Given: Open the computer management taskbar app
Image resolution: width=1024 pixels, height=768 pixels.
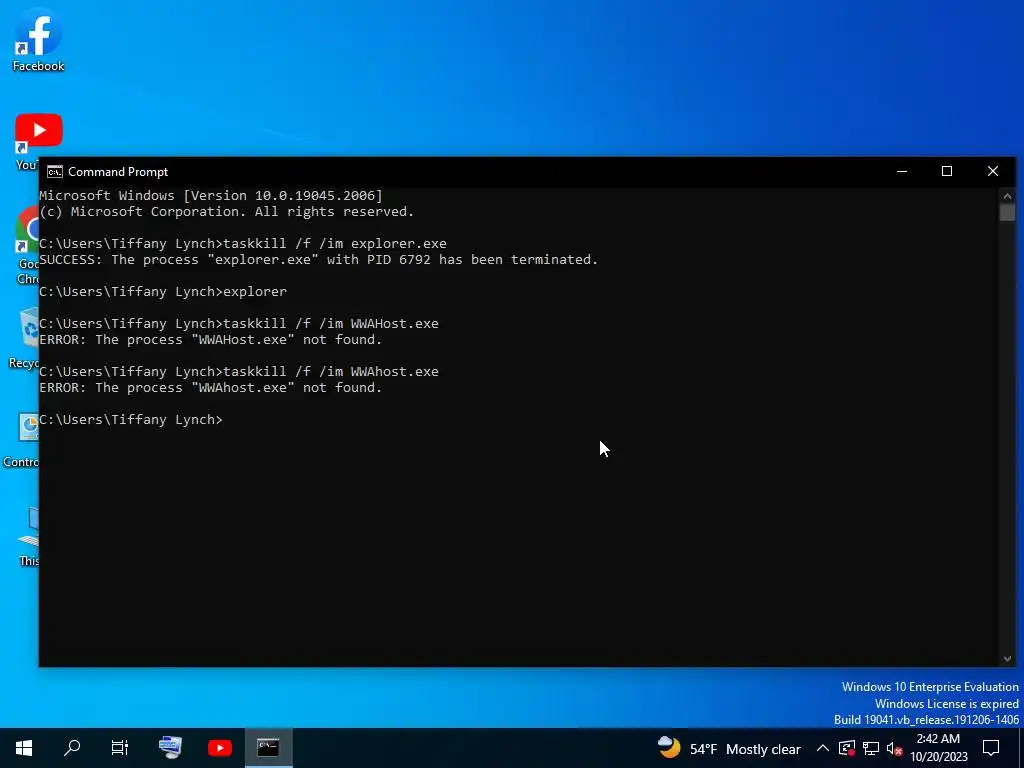Looking at the screenshot, I should point(170,748).
